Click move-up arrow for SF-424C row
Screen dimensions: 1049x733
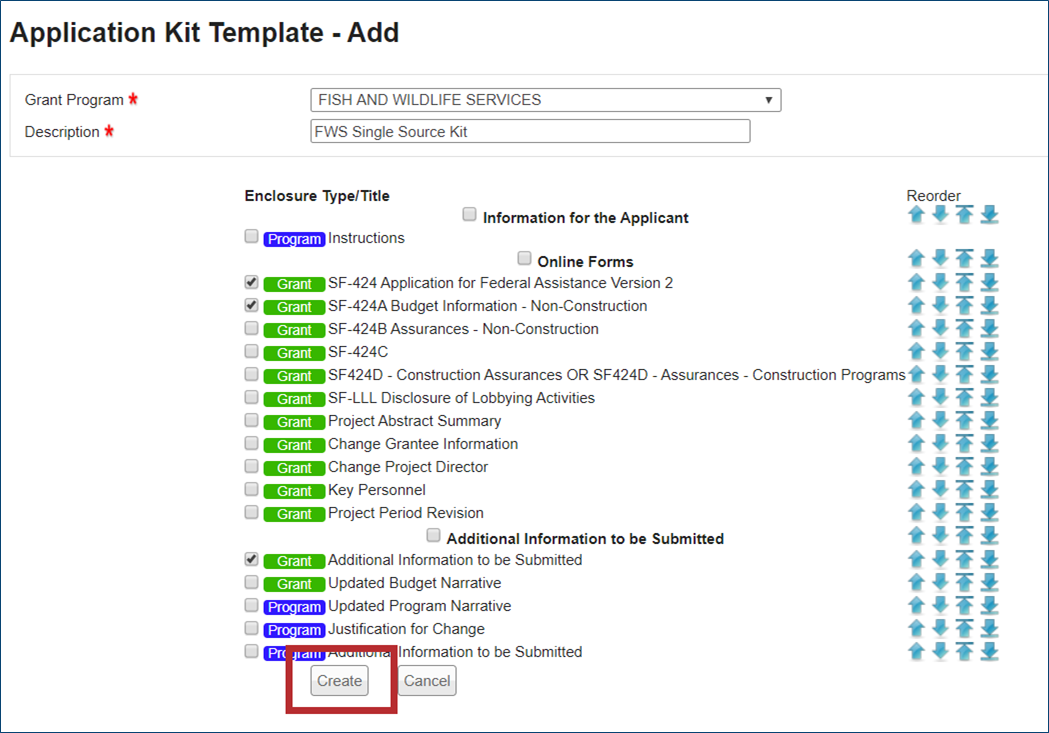[x=916, y=352]
